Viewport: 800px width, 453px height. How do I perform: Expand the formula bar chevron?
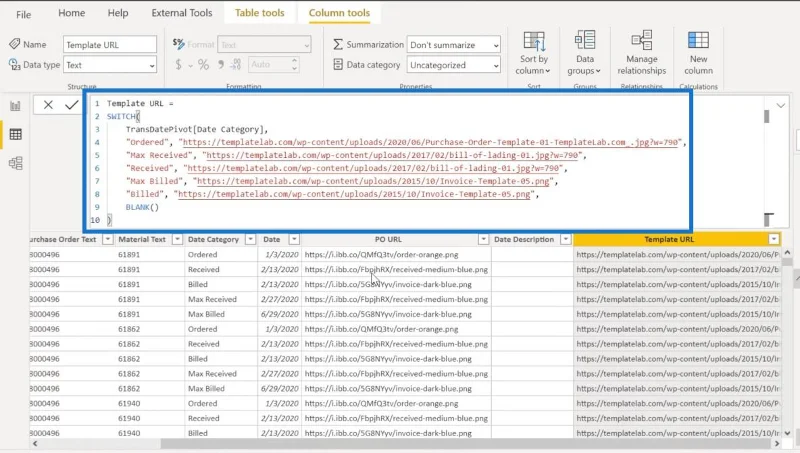tap(781, 106)
